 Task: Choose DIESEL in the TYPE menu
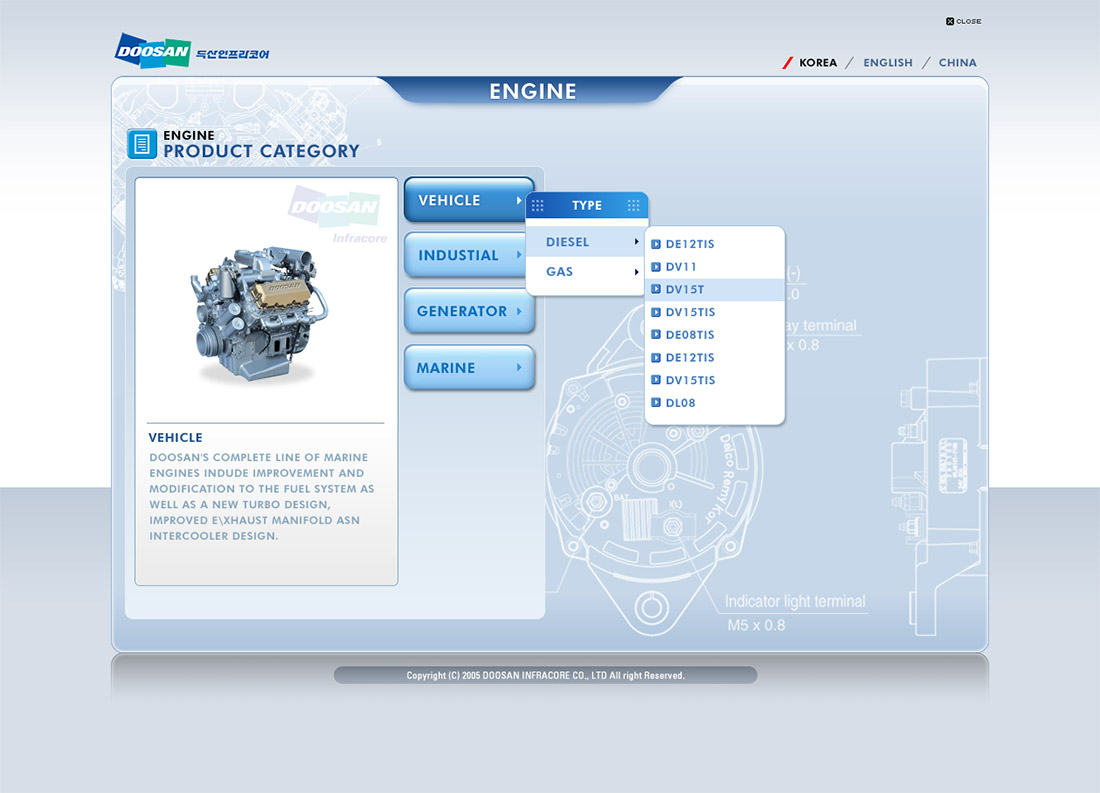point(585,242)
